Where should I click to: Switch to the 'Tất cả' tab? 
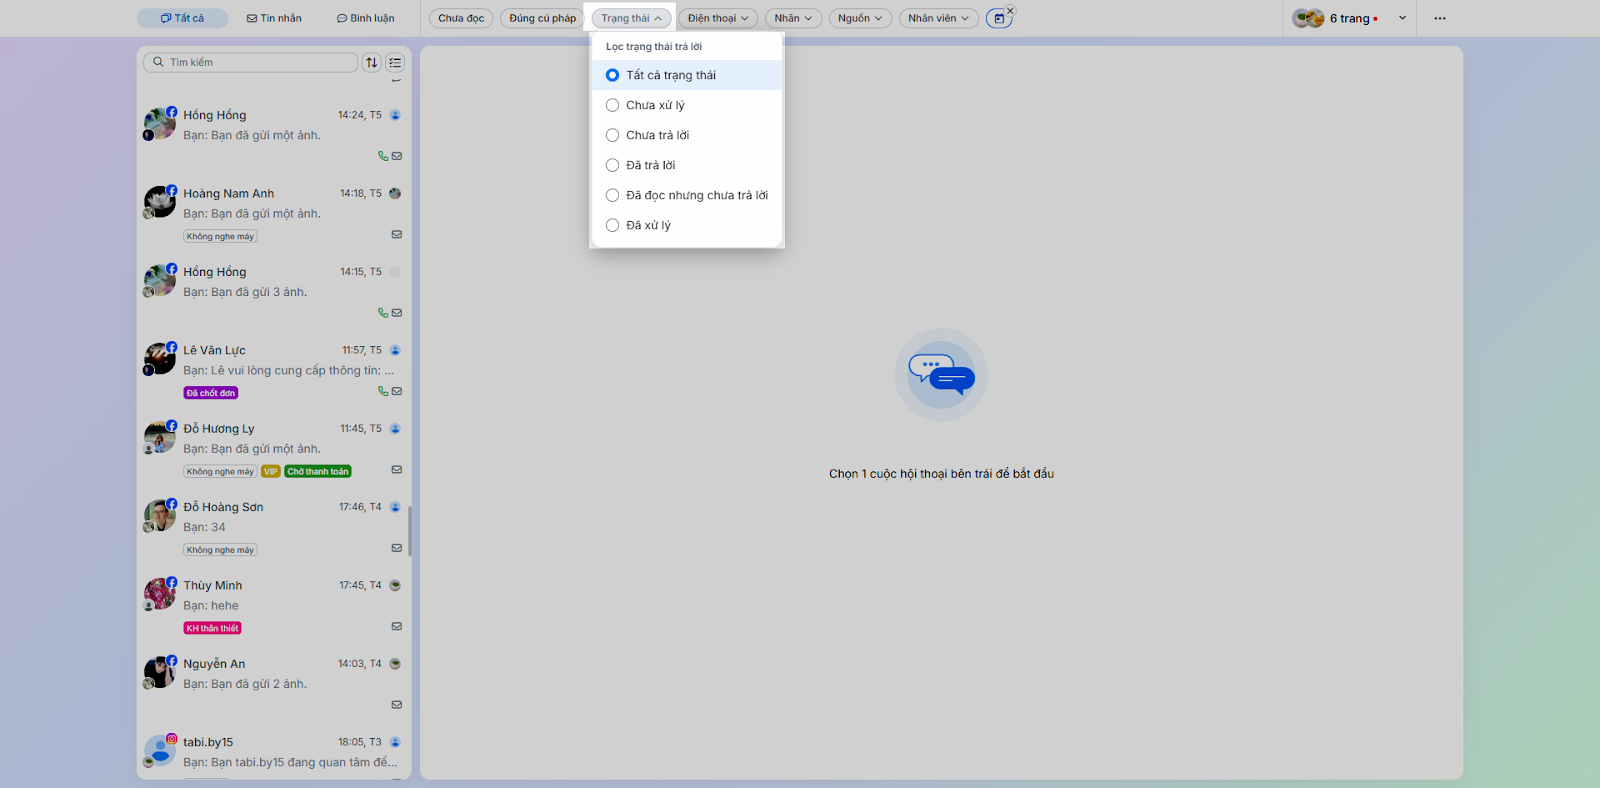coord(182,18)
